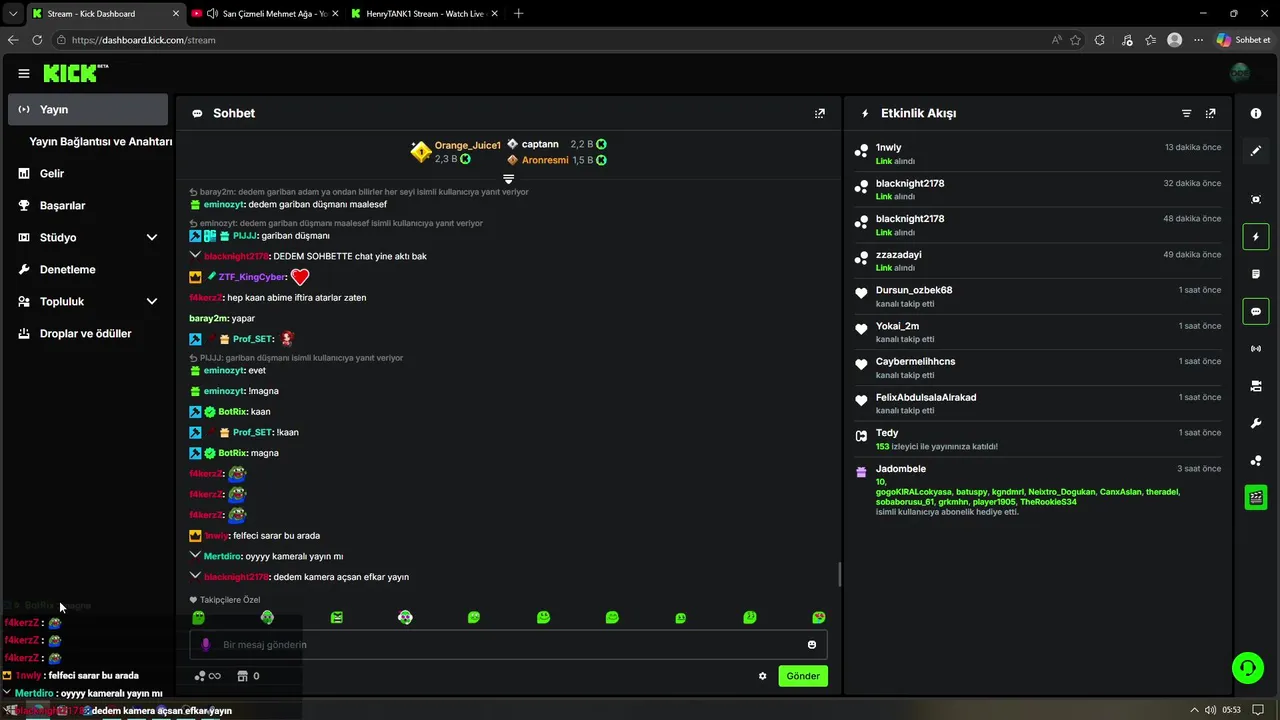This screenshot has height=720, width=1280.
Task: Click the channel points infinity counter
Action: tap(207, 676)
